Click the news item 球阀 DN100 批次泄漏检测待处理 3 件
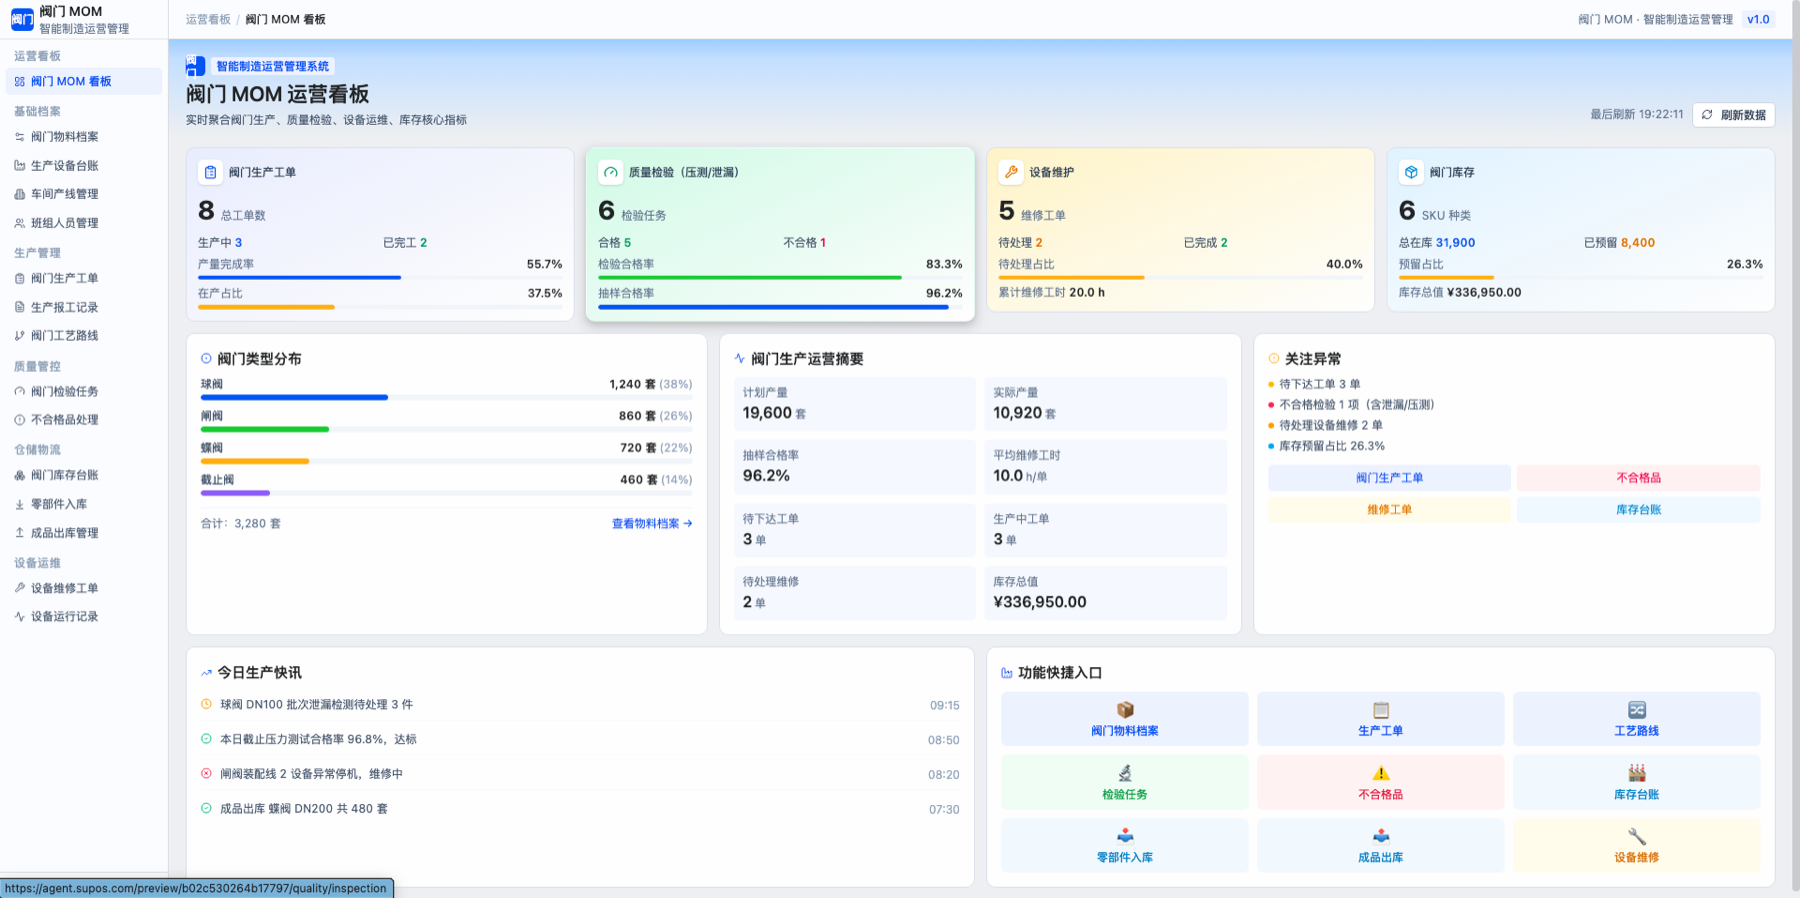Screen dimensions: 1800x898 pos(580,705)
